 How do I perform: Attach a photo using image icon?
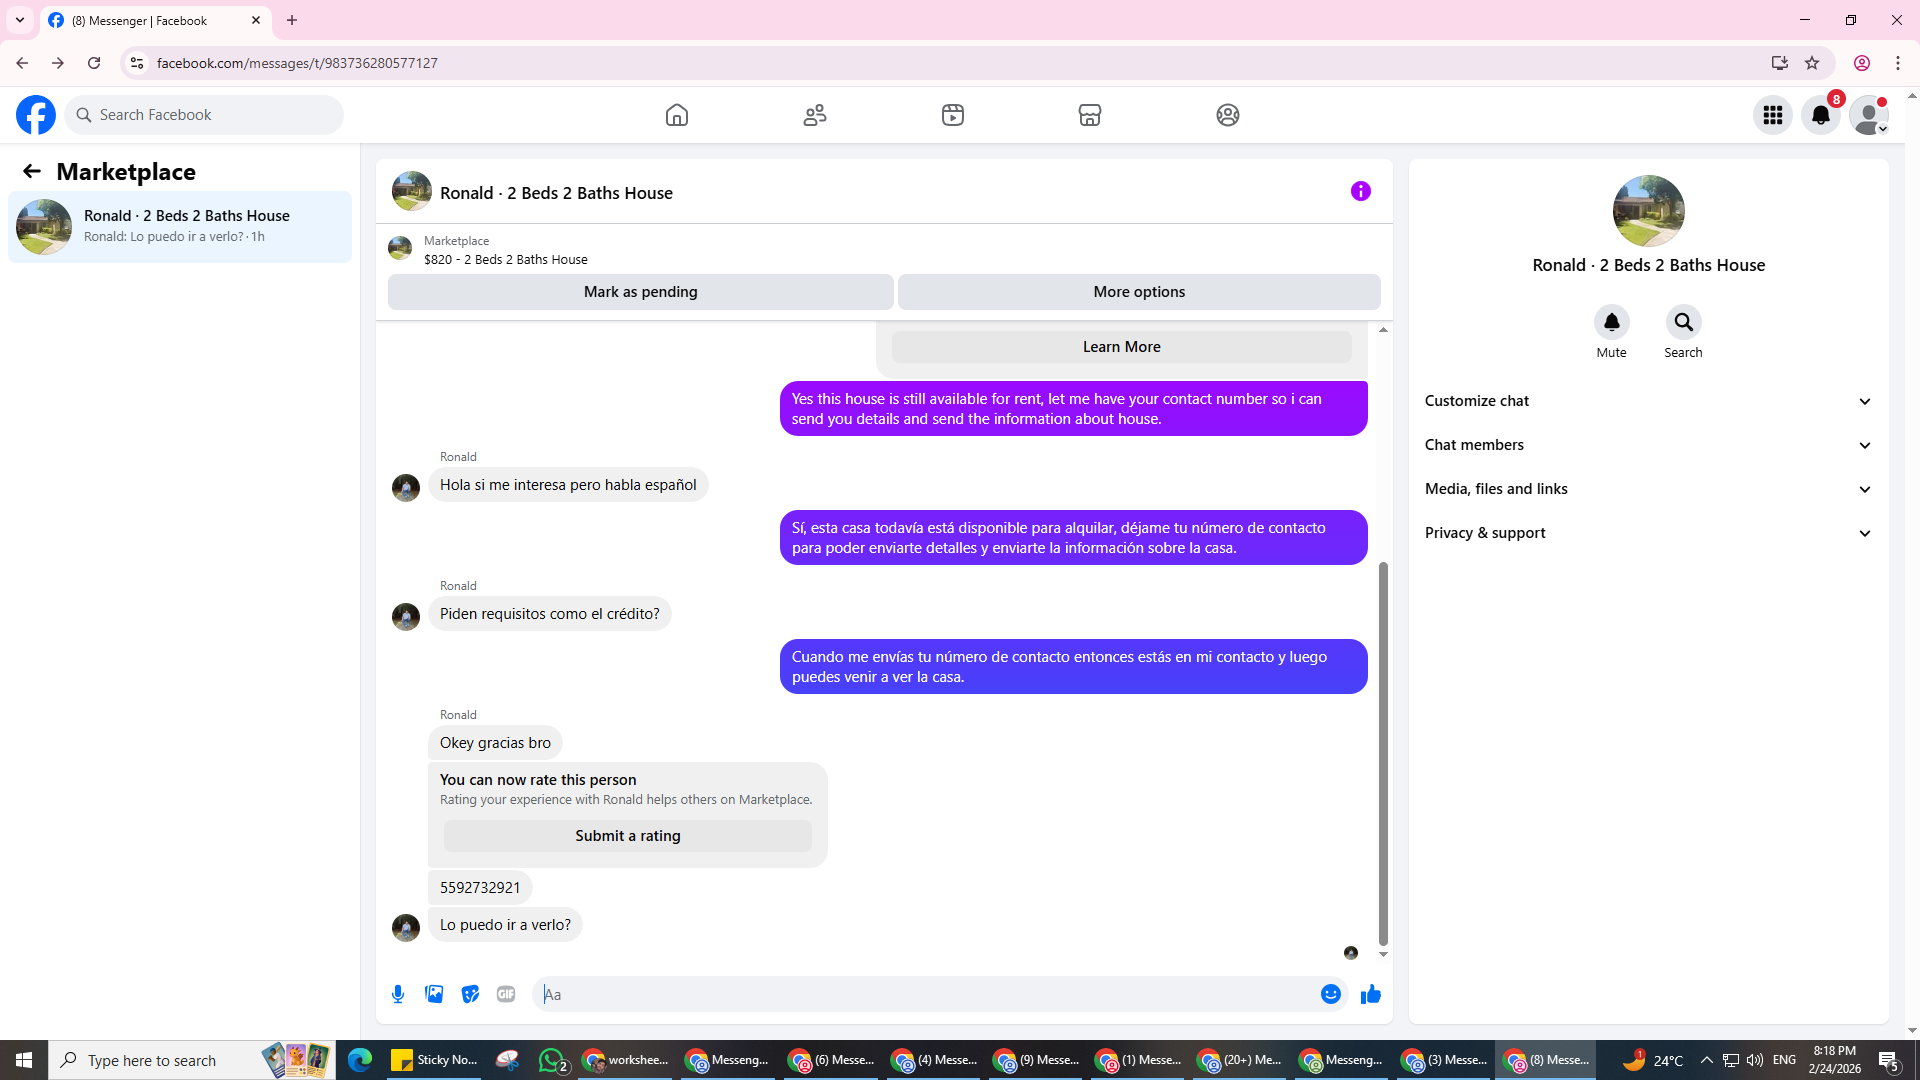(434, 994)
